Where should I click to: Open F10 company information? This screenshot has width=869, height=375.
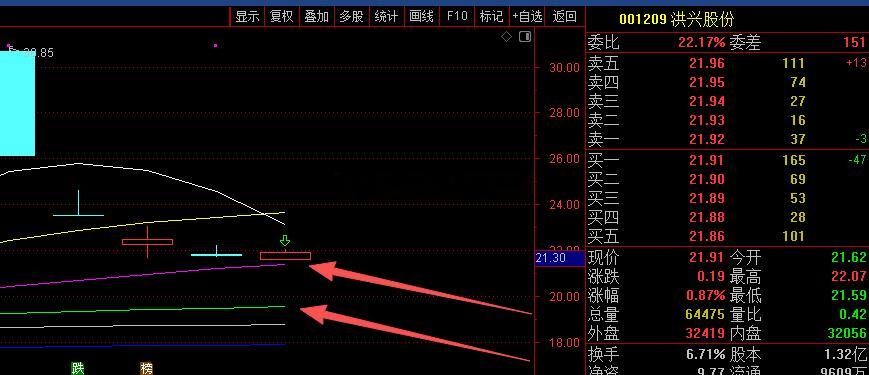tap(457, 17)
